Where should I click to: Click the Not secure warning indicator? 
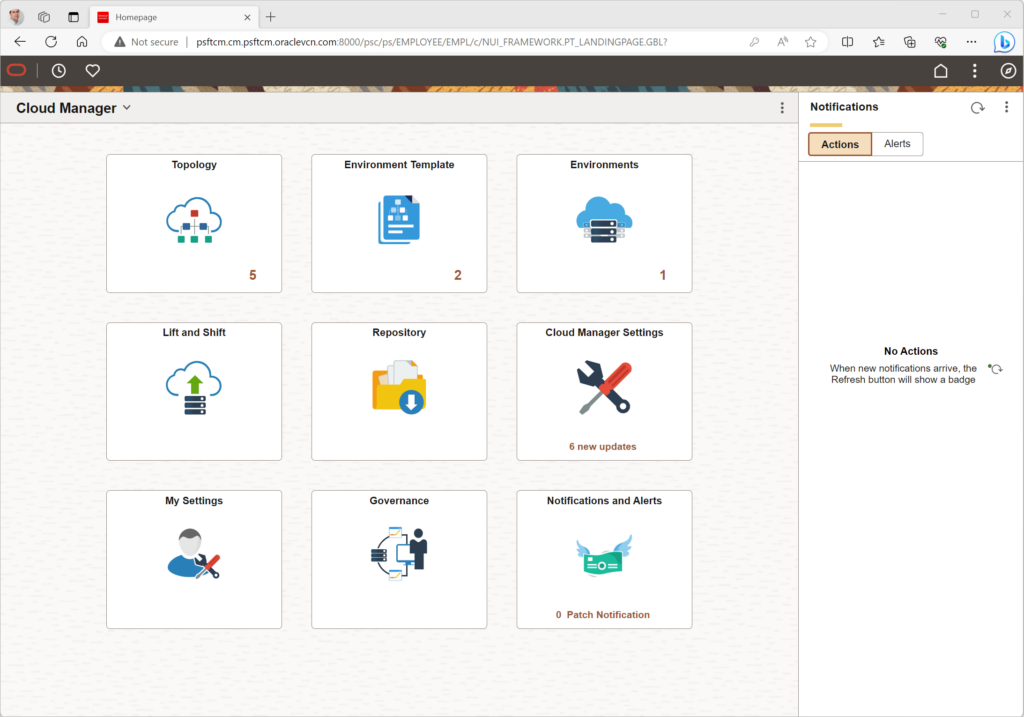[146, 42]
